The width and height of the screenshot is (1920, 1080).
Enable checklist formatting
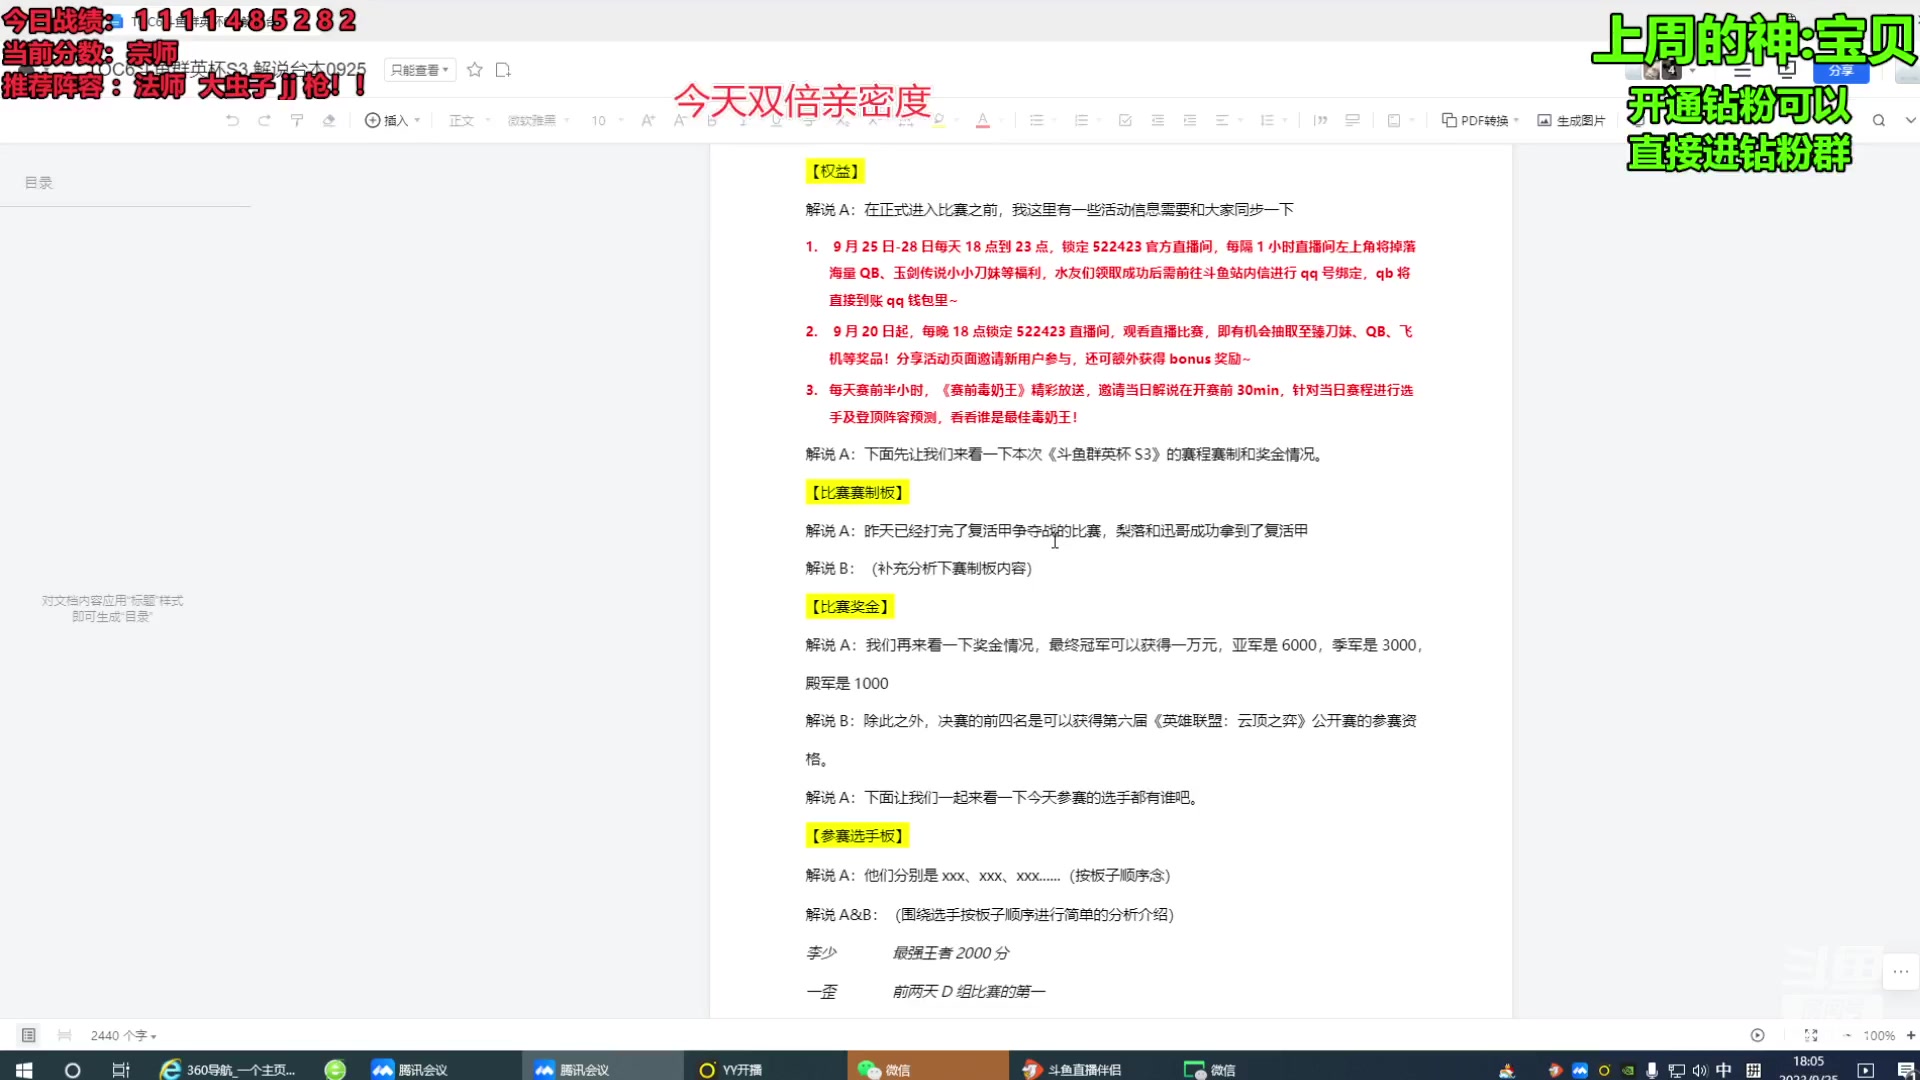tap(1125, 120)
